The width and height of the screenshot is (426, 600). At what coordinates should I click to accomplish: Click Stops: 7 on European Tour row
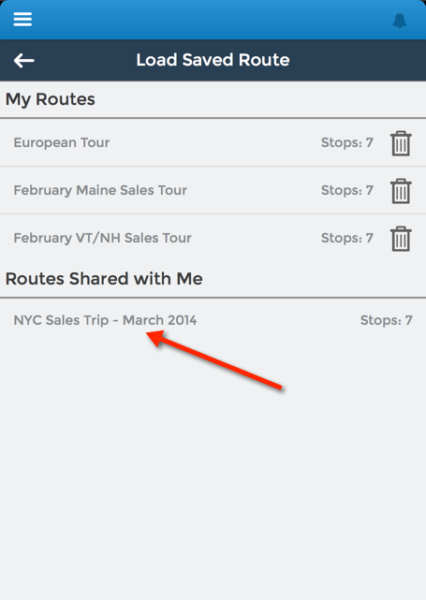point(347,143)
